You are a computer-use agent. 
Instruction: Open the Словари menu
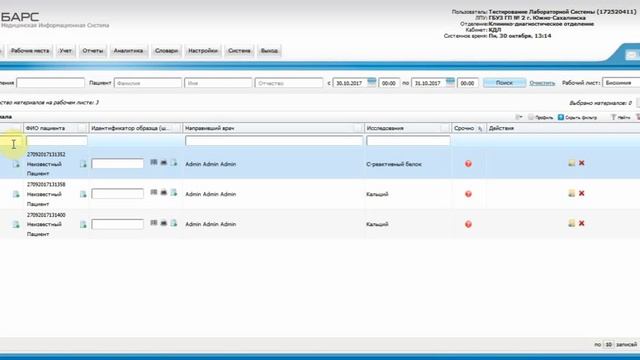tap(166, 51)
